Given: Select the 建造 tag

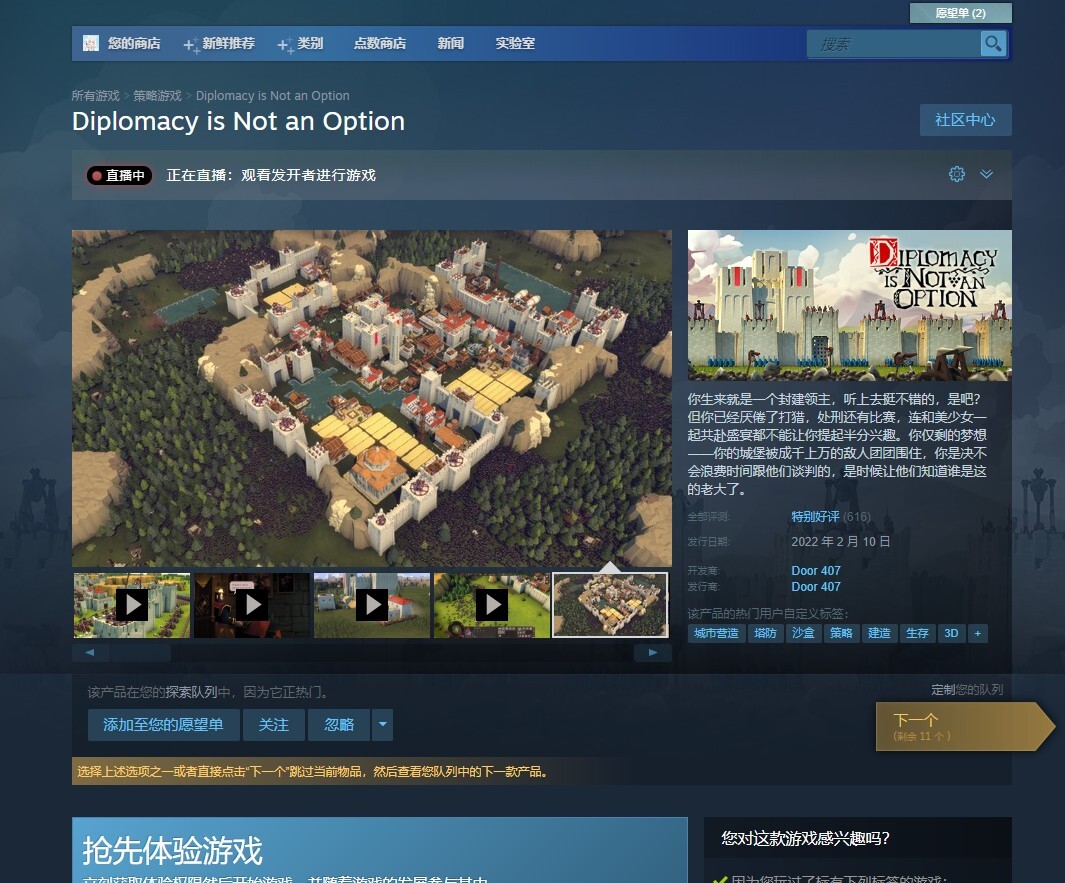Looking at the screenshot, I should (879, 633).
